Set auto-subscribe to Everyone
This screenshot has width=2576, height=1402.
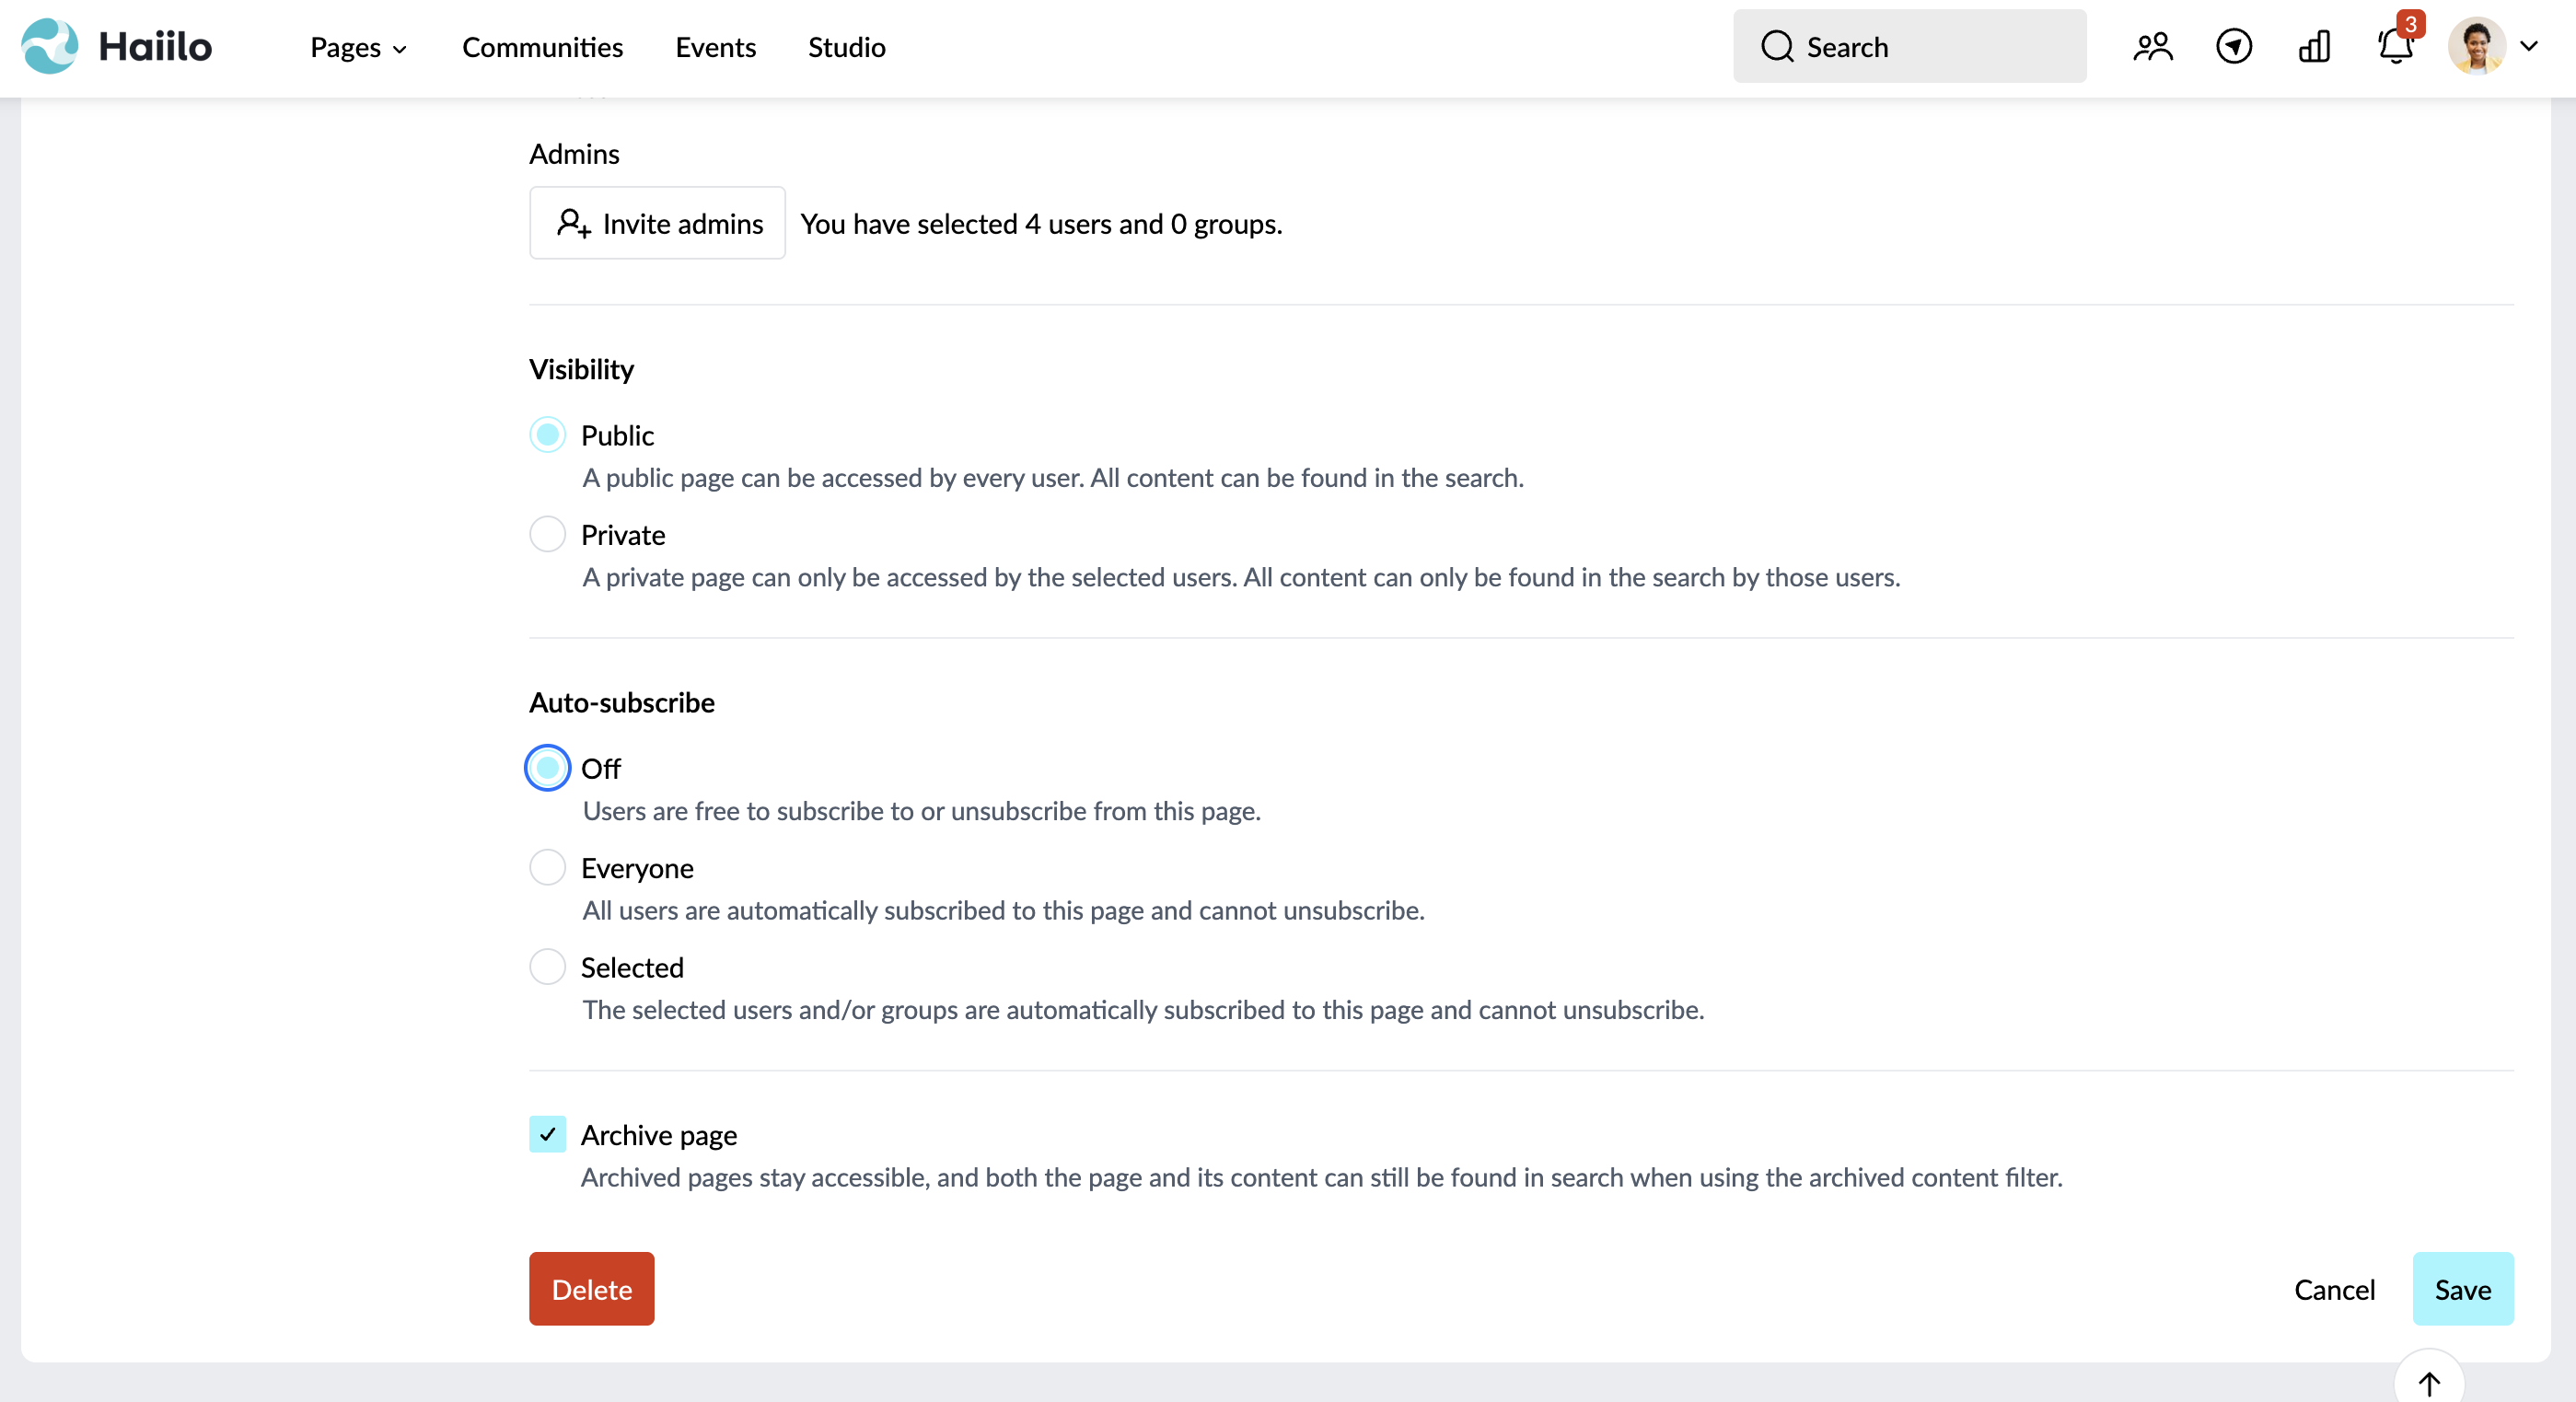point(547,867)
